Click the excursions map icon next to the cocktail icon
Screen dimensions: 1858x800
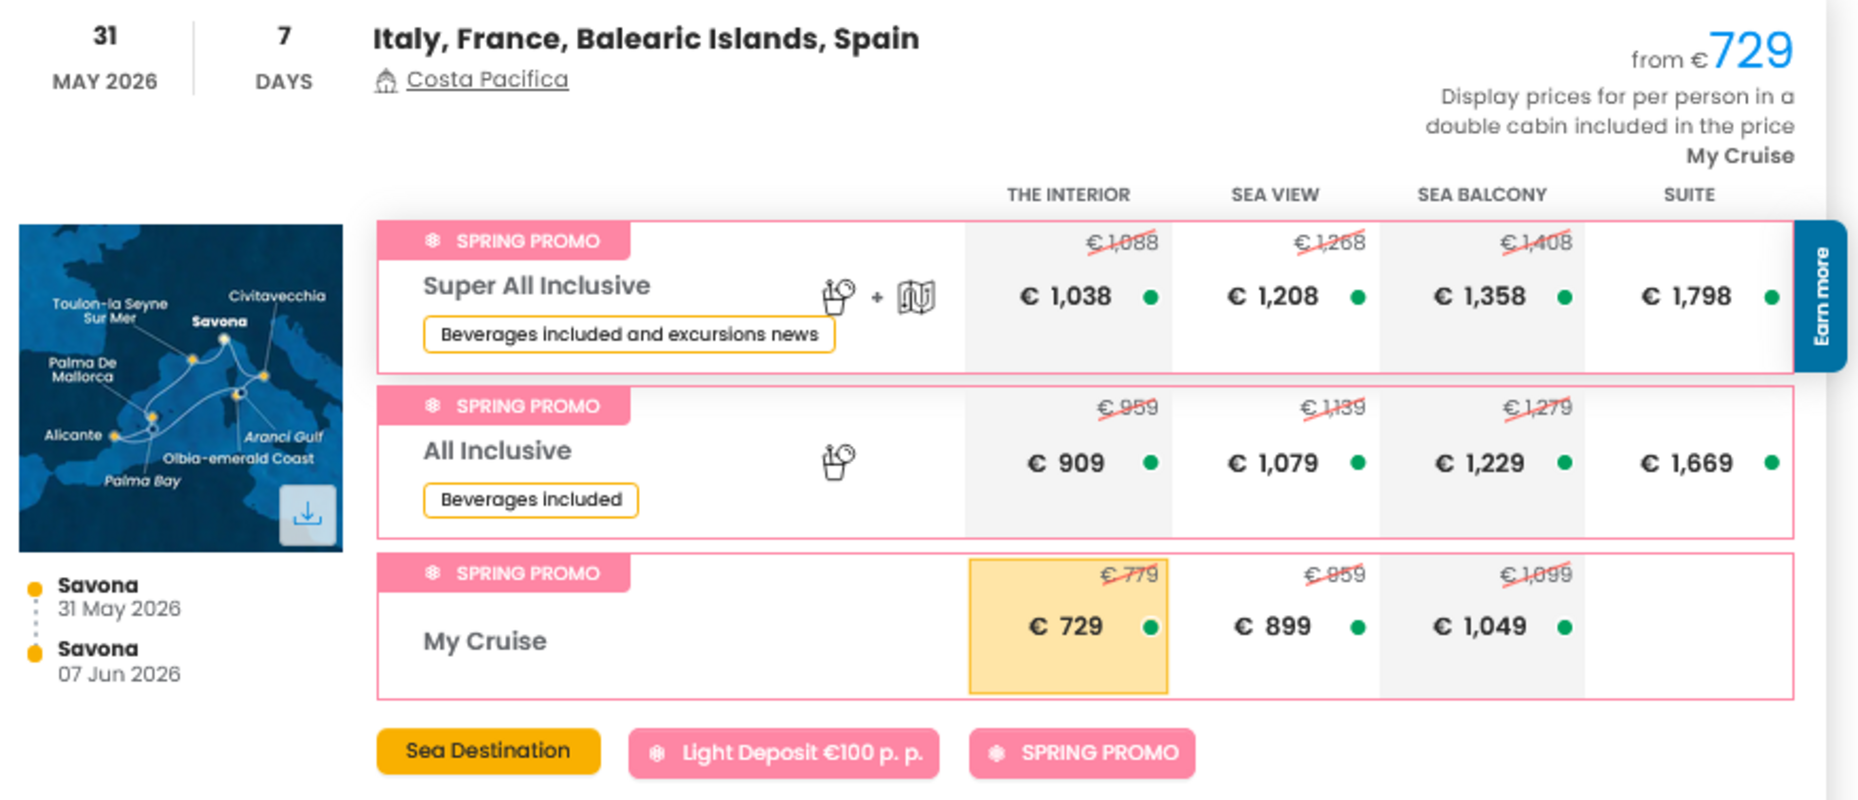tap(916, 296)
